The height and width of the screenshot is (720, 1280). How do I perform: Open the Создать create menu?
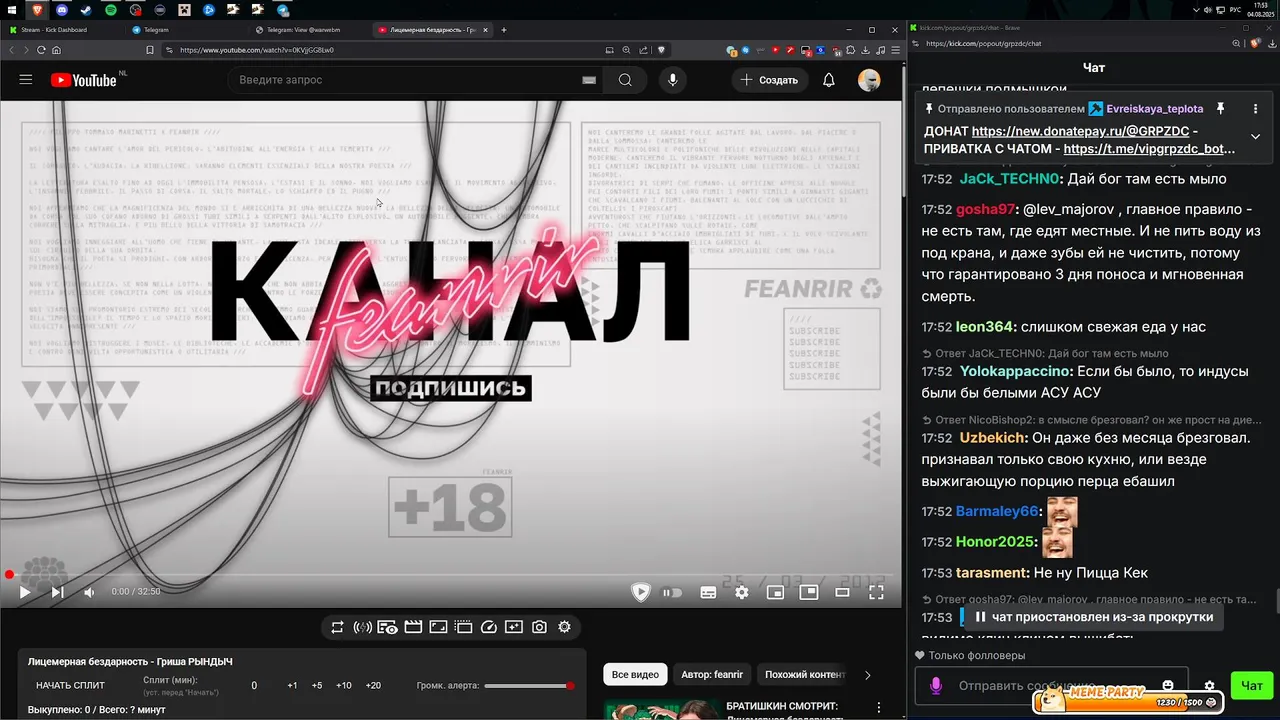pos(770,80)
